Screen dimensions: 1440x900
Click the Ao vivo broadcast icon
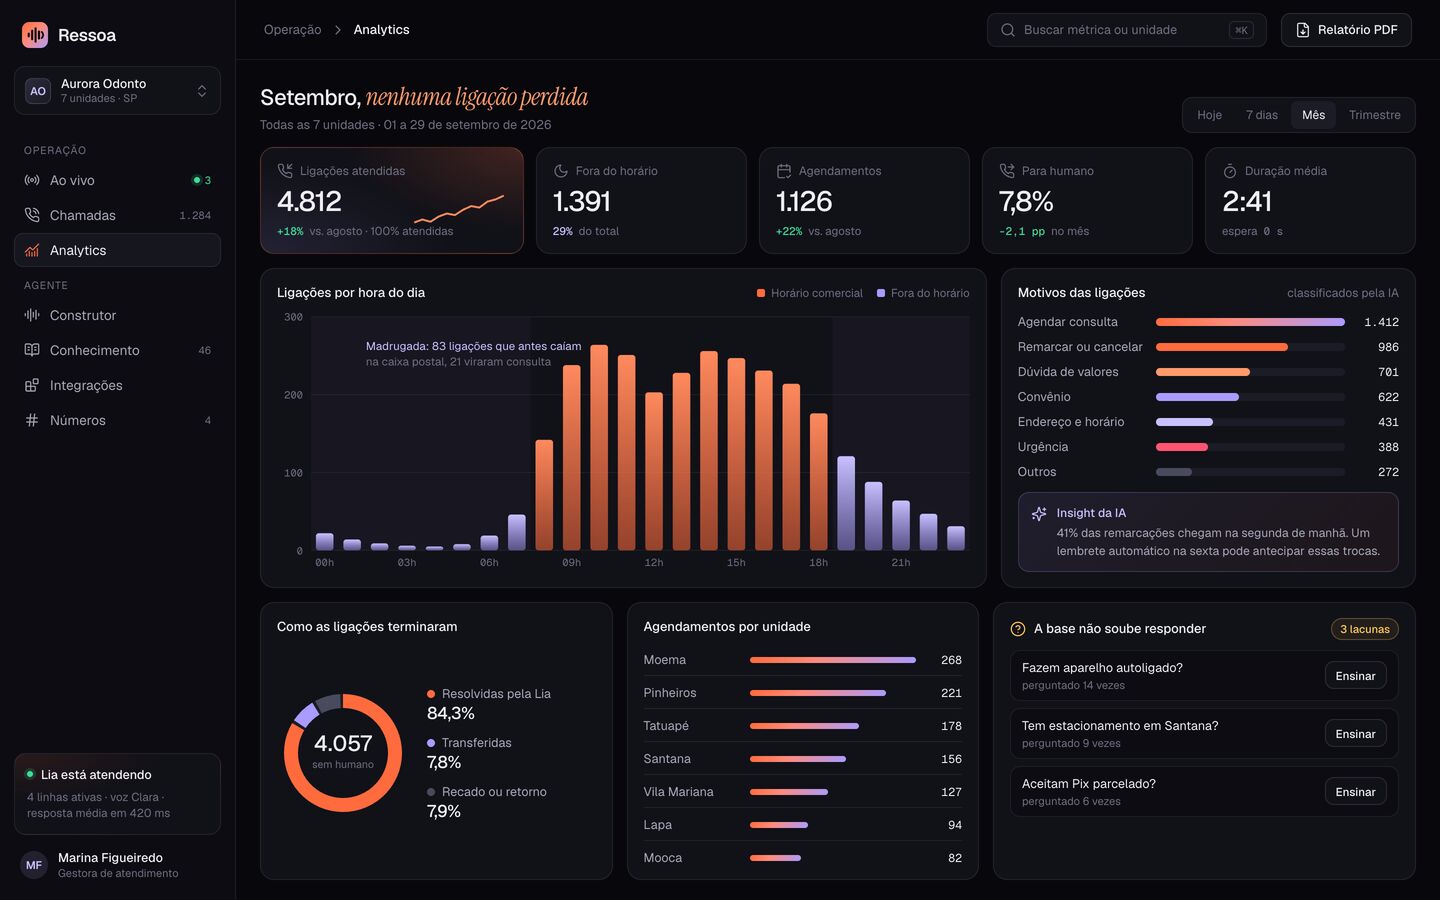tap(32, 180)
